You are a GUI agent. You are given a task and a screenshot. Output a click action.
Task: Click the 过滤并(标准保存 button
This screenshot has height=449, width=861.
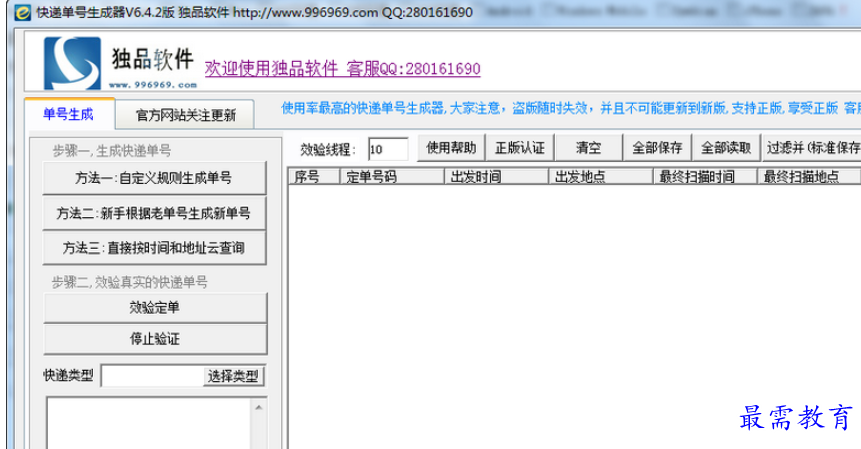pos(812,148)
